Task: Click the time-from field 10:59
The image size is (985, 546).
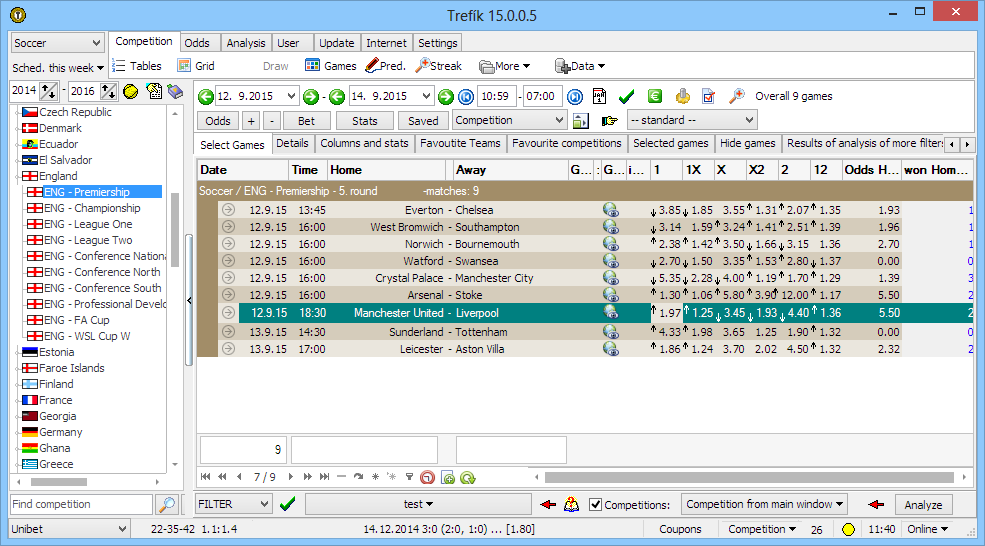Action: tap(496, 96)
